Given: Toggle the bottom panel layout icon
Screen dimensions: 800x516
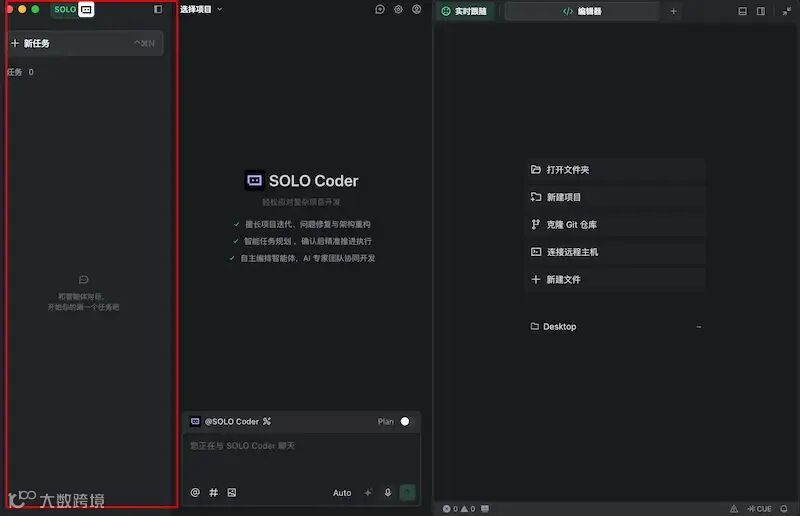Looking at the screenshot, I should 742,11.
